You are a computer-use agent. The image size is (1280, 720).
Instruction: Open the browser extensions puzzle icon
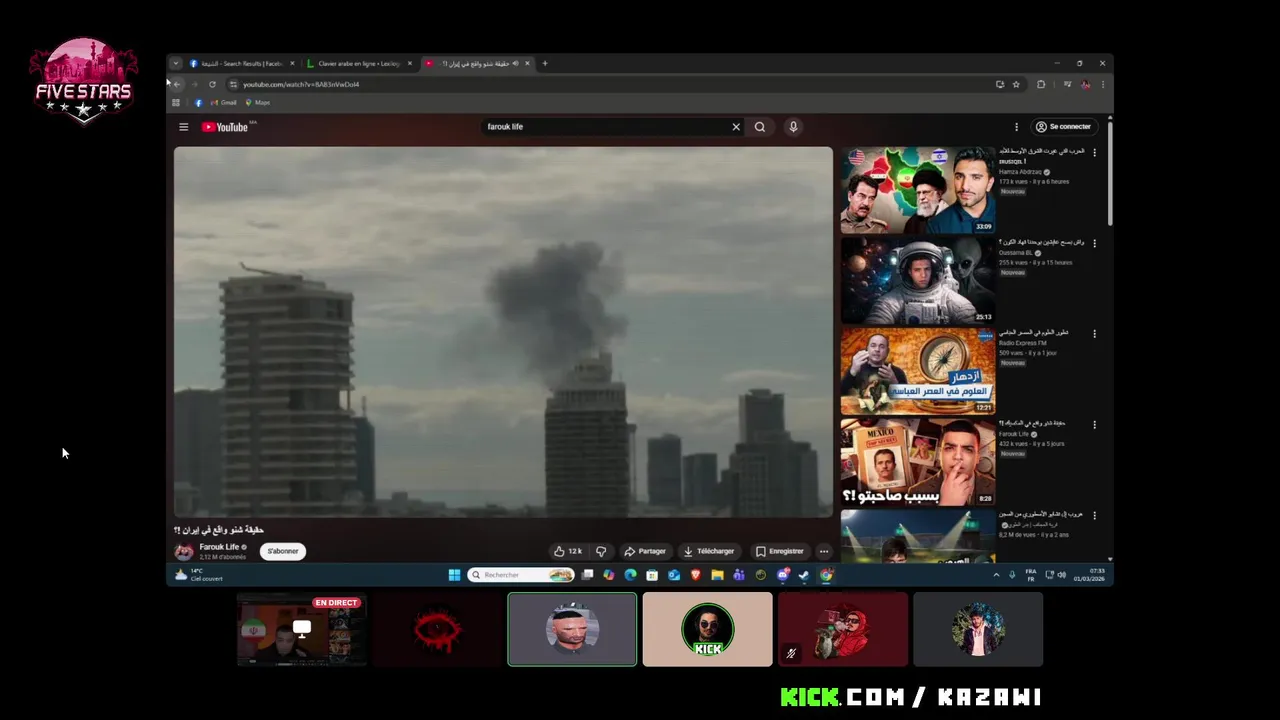1041,84
